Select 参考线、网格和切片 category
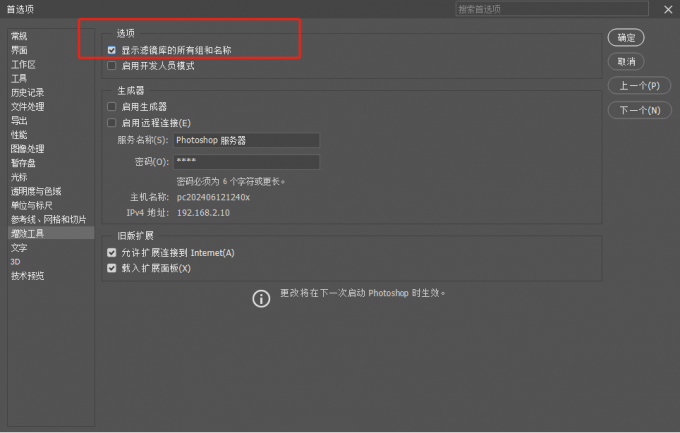The width and height of the screenshot is (680, 433). (x=49, y=220)
